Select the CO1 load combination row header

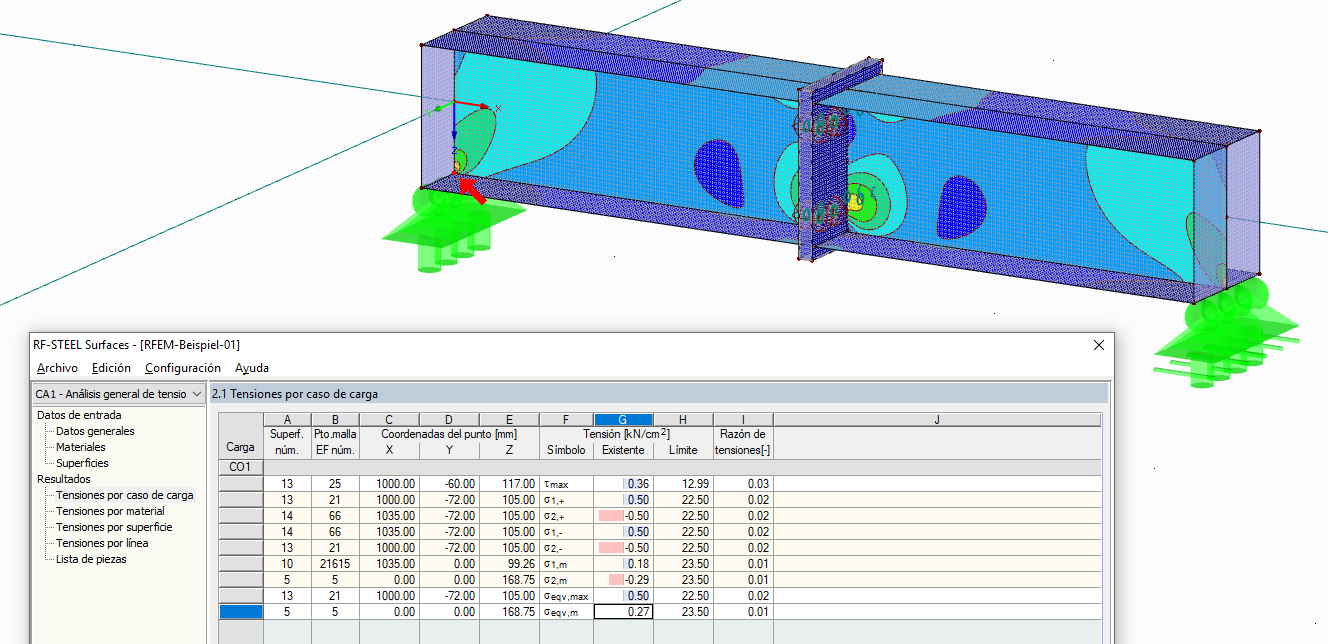(x=240, y=466)
